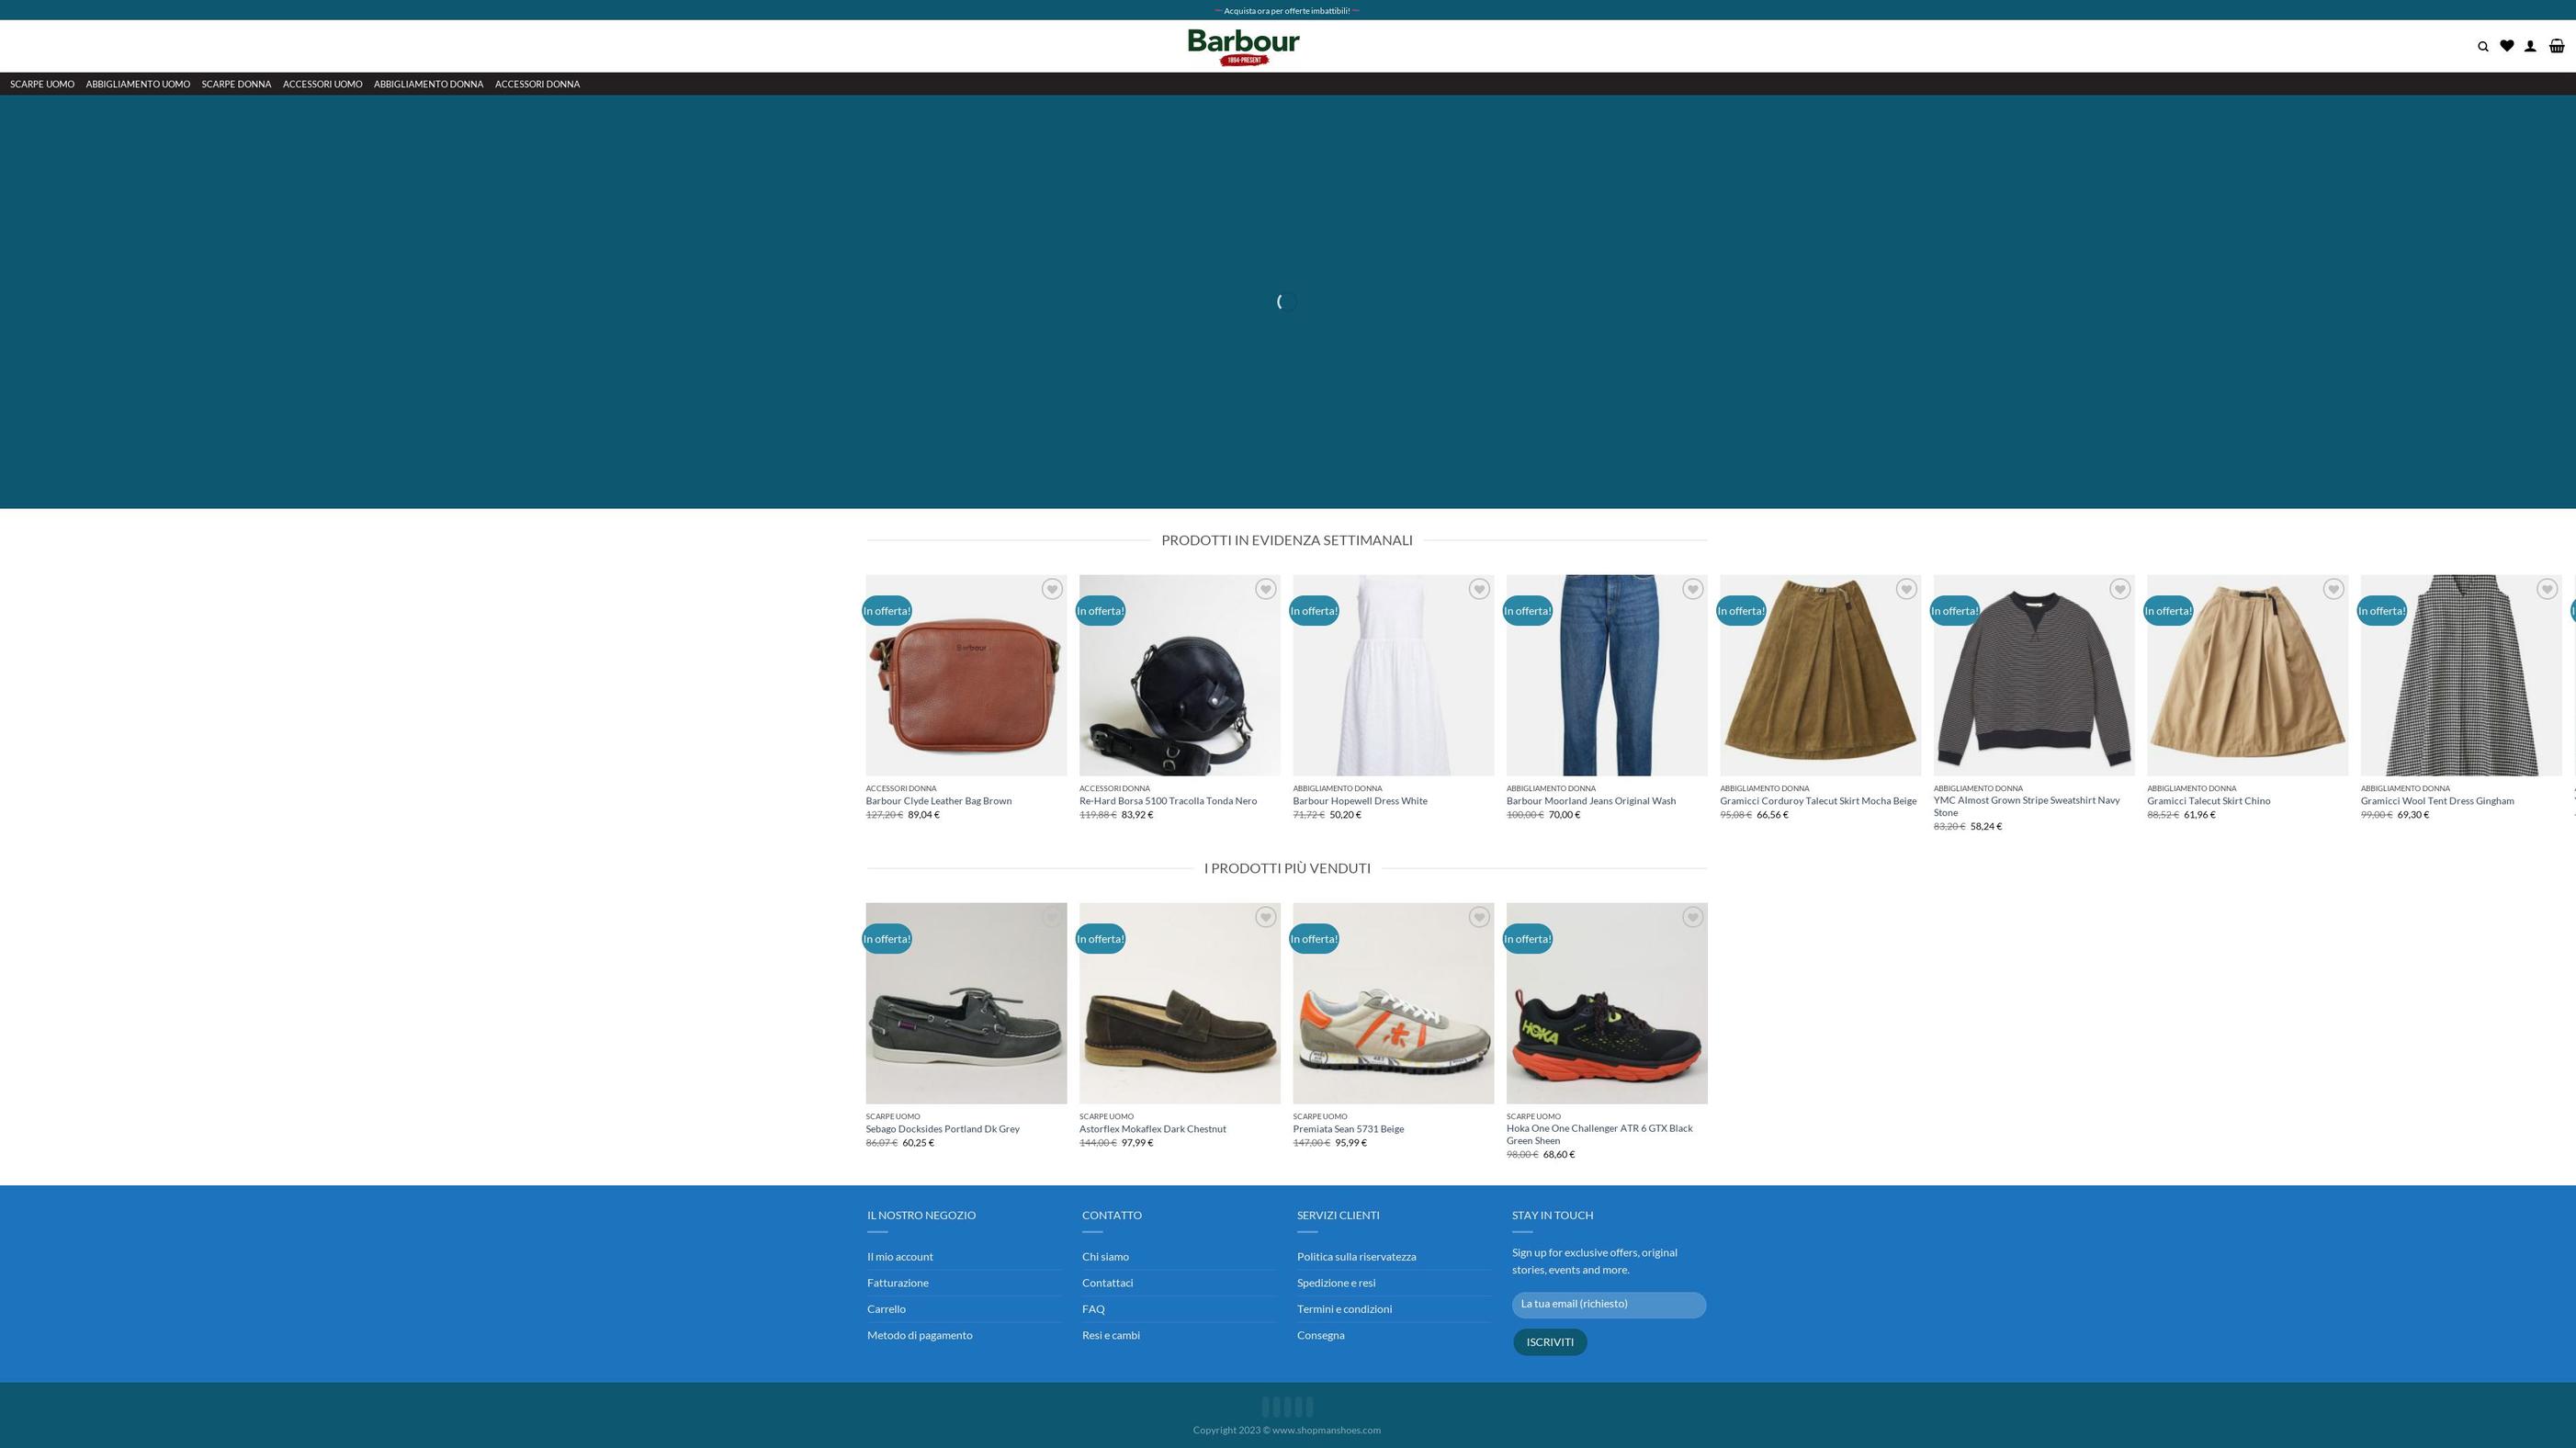Open Scarpe Uomo menu

pos(42,84)
